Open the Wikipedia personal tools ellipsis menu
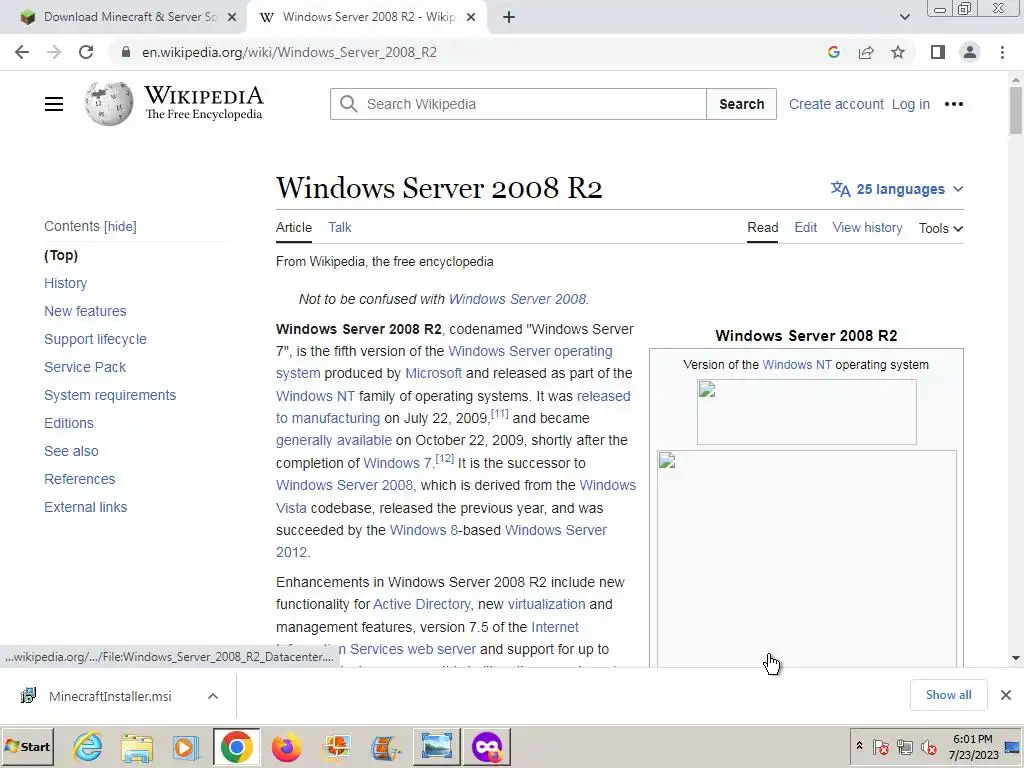Viewport: 1024px width, 768px height. pyautogui.click(x=953, y=104)
